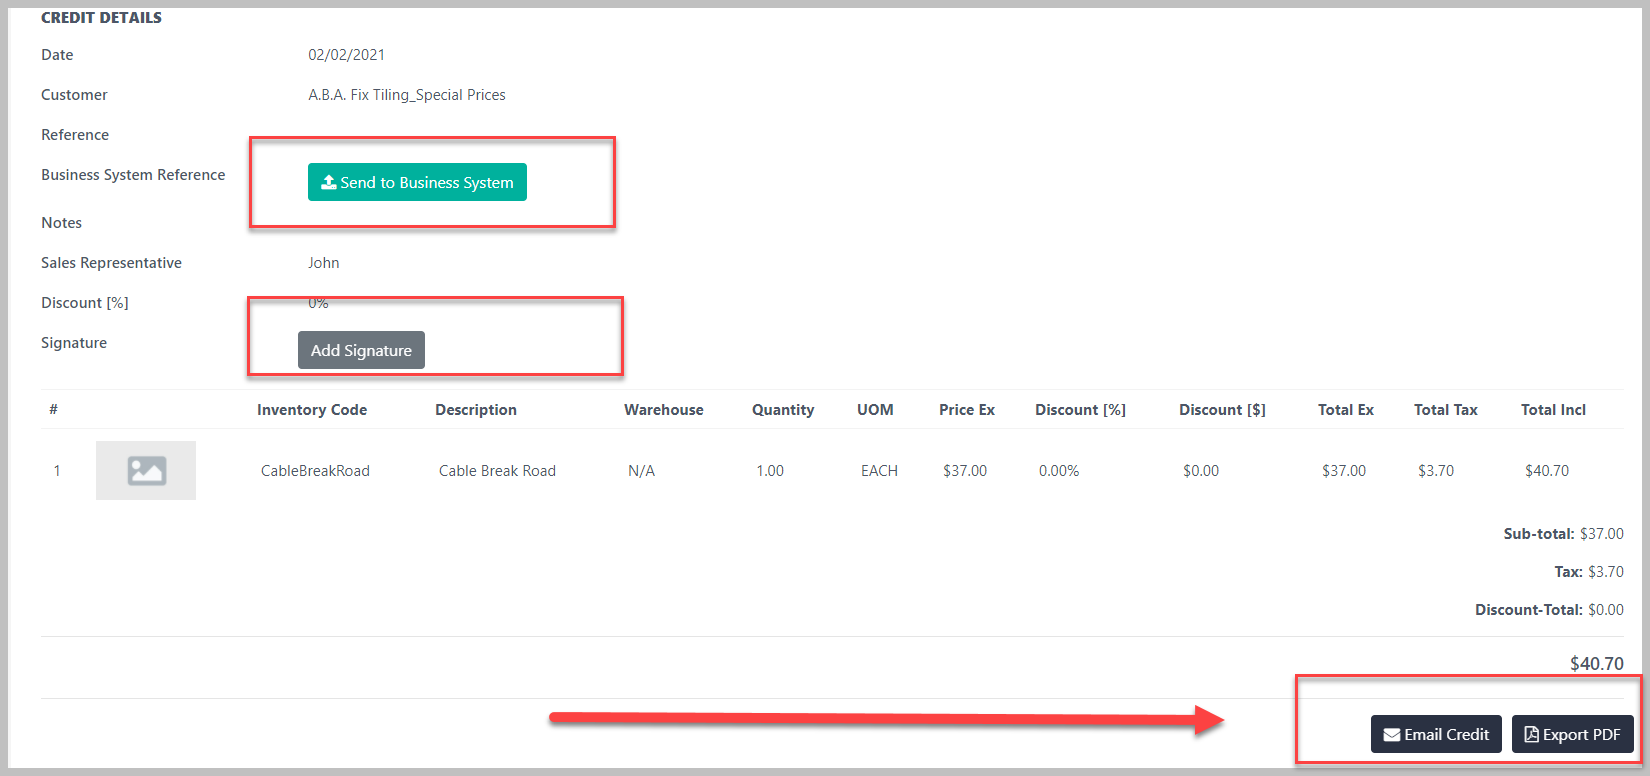This screenshot has width=1650, height=776.
Task: Export the credit as PDF
Action: coord(1572,734)
